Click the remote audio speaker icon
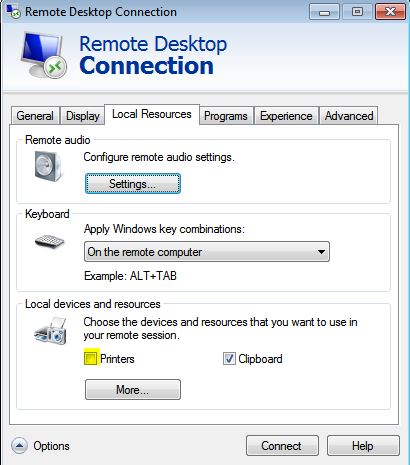410x465 pixels. tap(48, 166)
